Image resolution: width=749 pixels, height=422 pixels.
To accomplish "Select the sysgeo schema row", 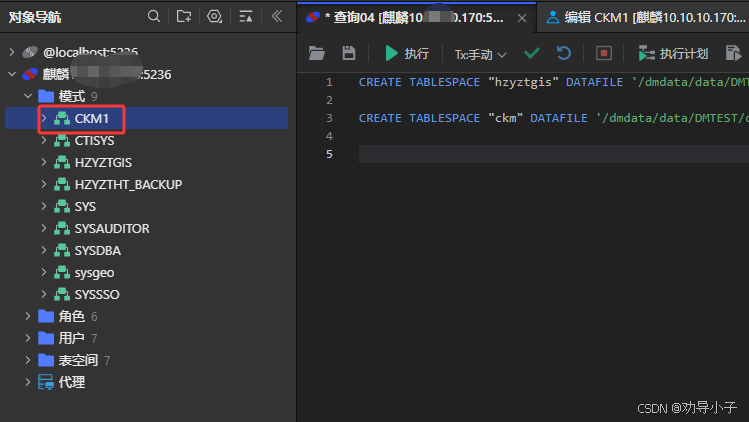I will click(146, 272).
